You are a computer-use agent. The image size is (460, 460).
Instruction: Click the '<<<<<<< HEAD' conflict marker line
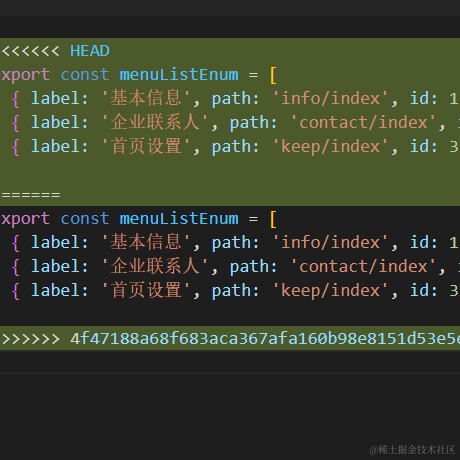[x=230, y=51]
